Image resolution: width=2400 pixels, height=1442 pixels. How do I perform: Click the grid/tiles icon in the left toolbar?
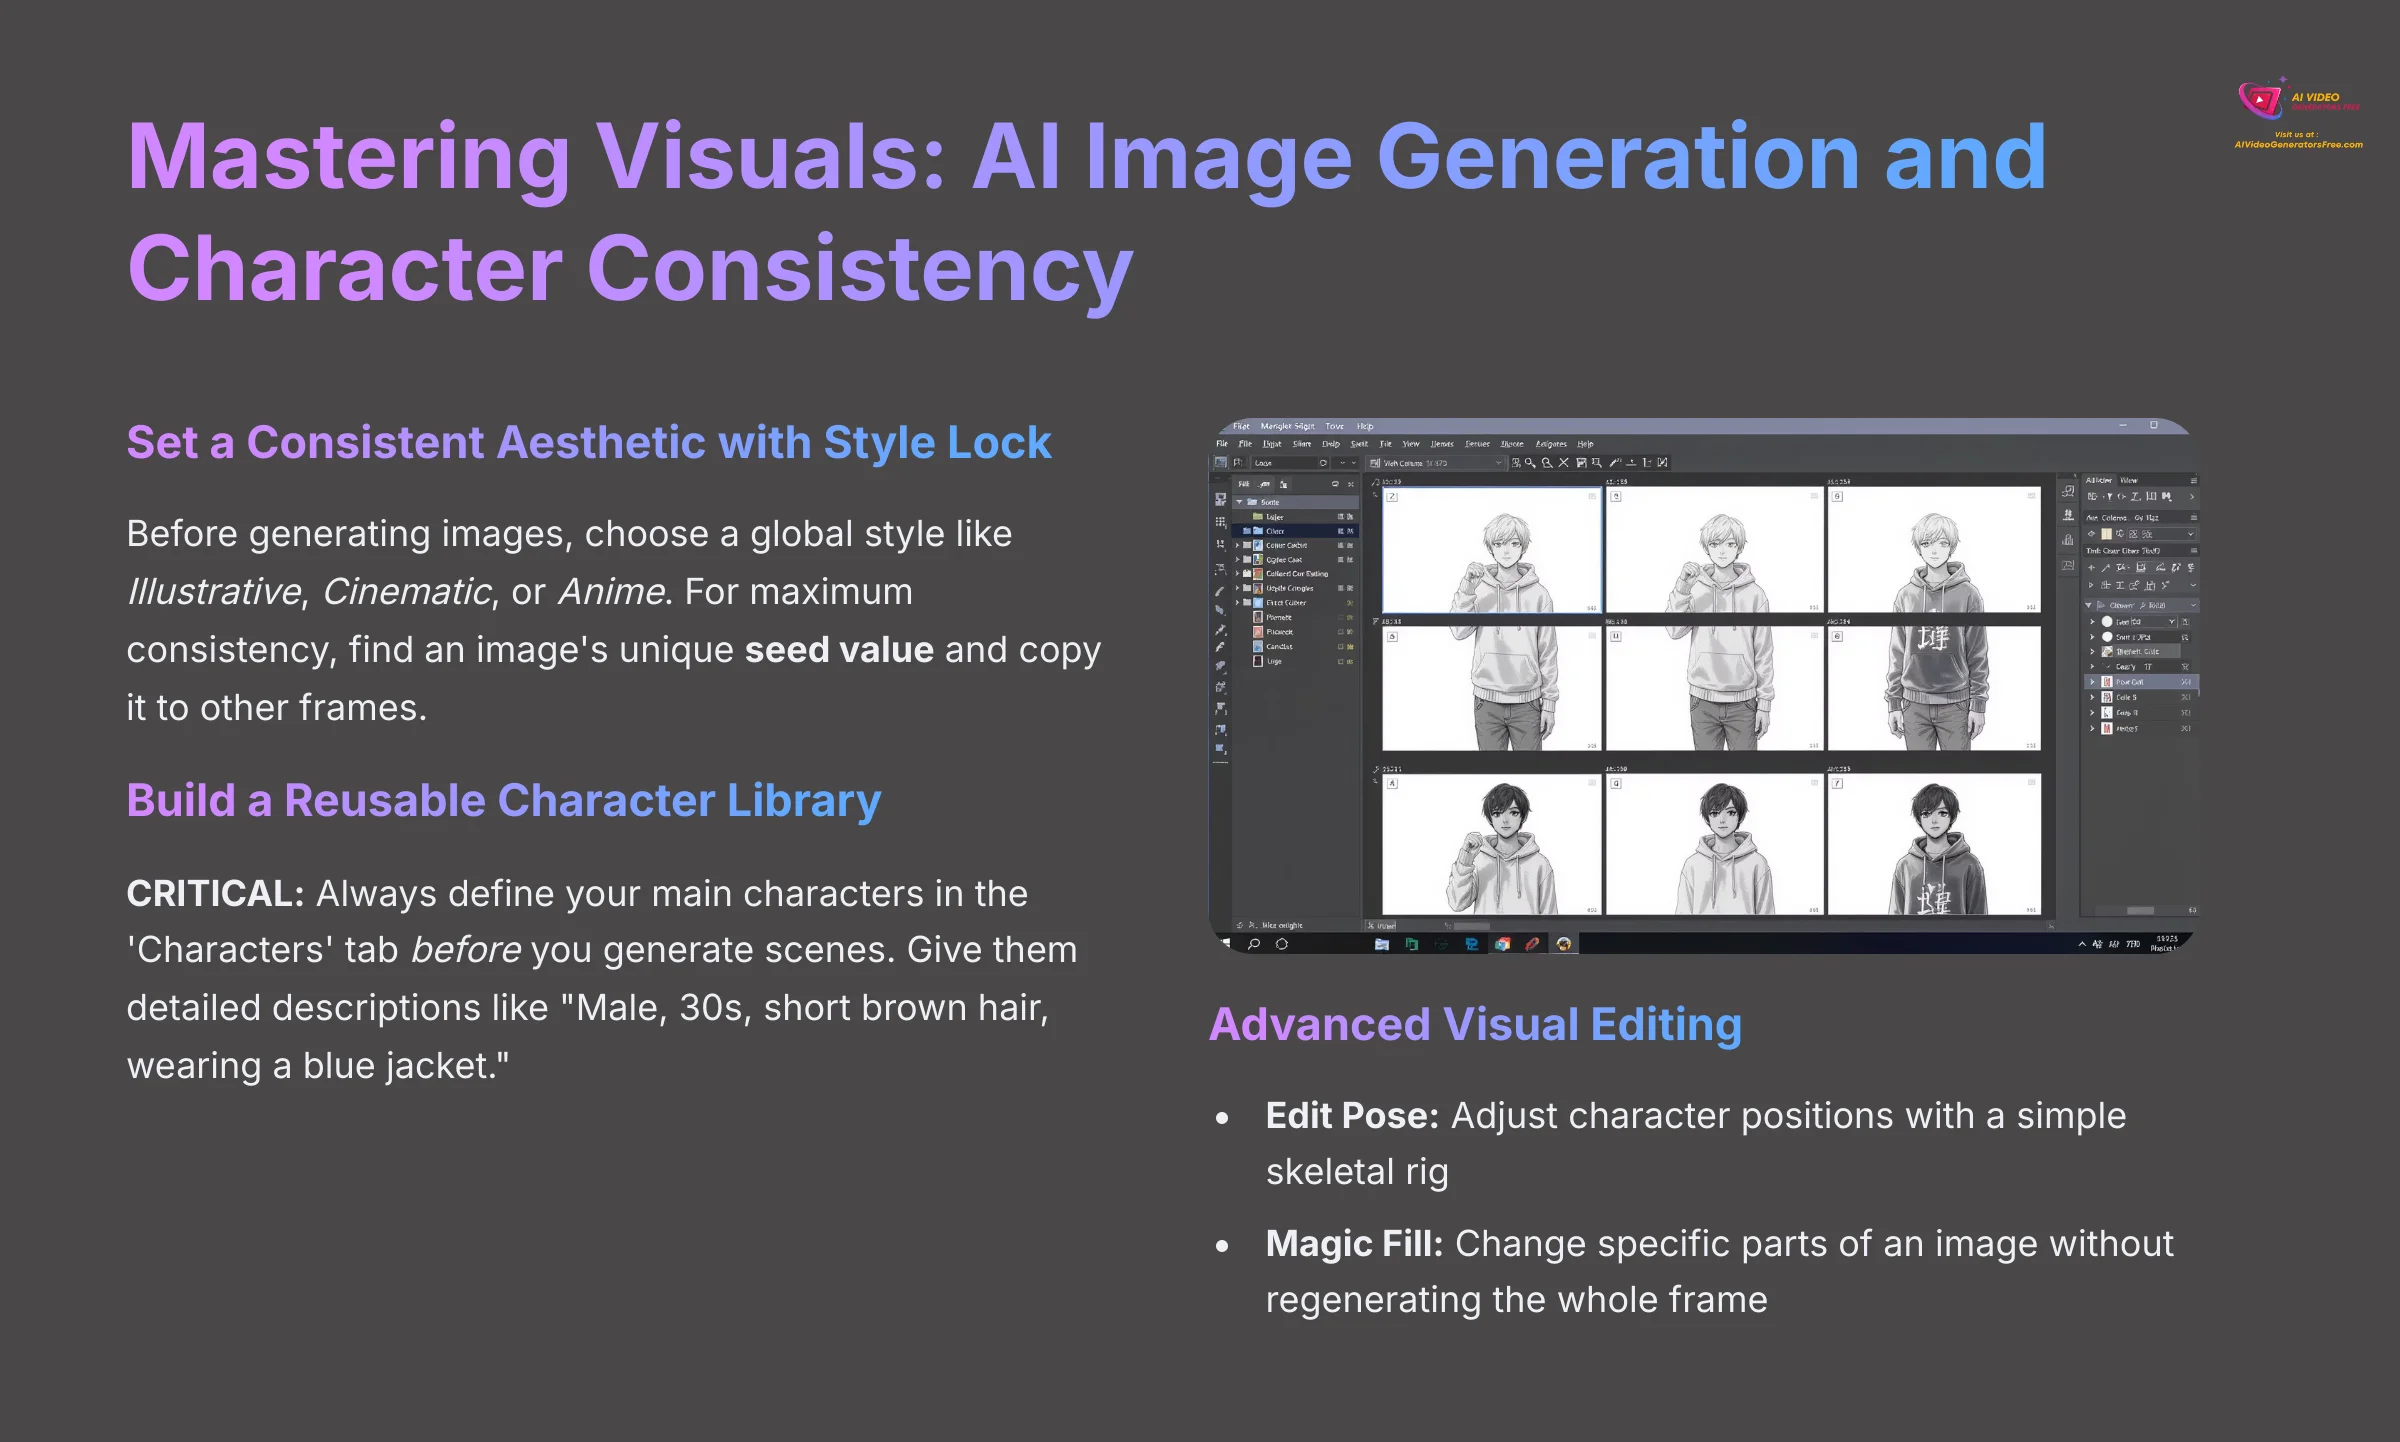[1220, 522]
